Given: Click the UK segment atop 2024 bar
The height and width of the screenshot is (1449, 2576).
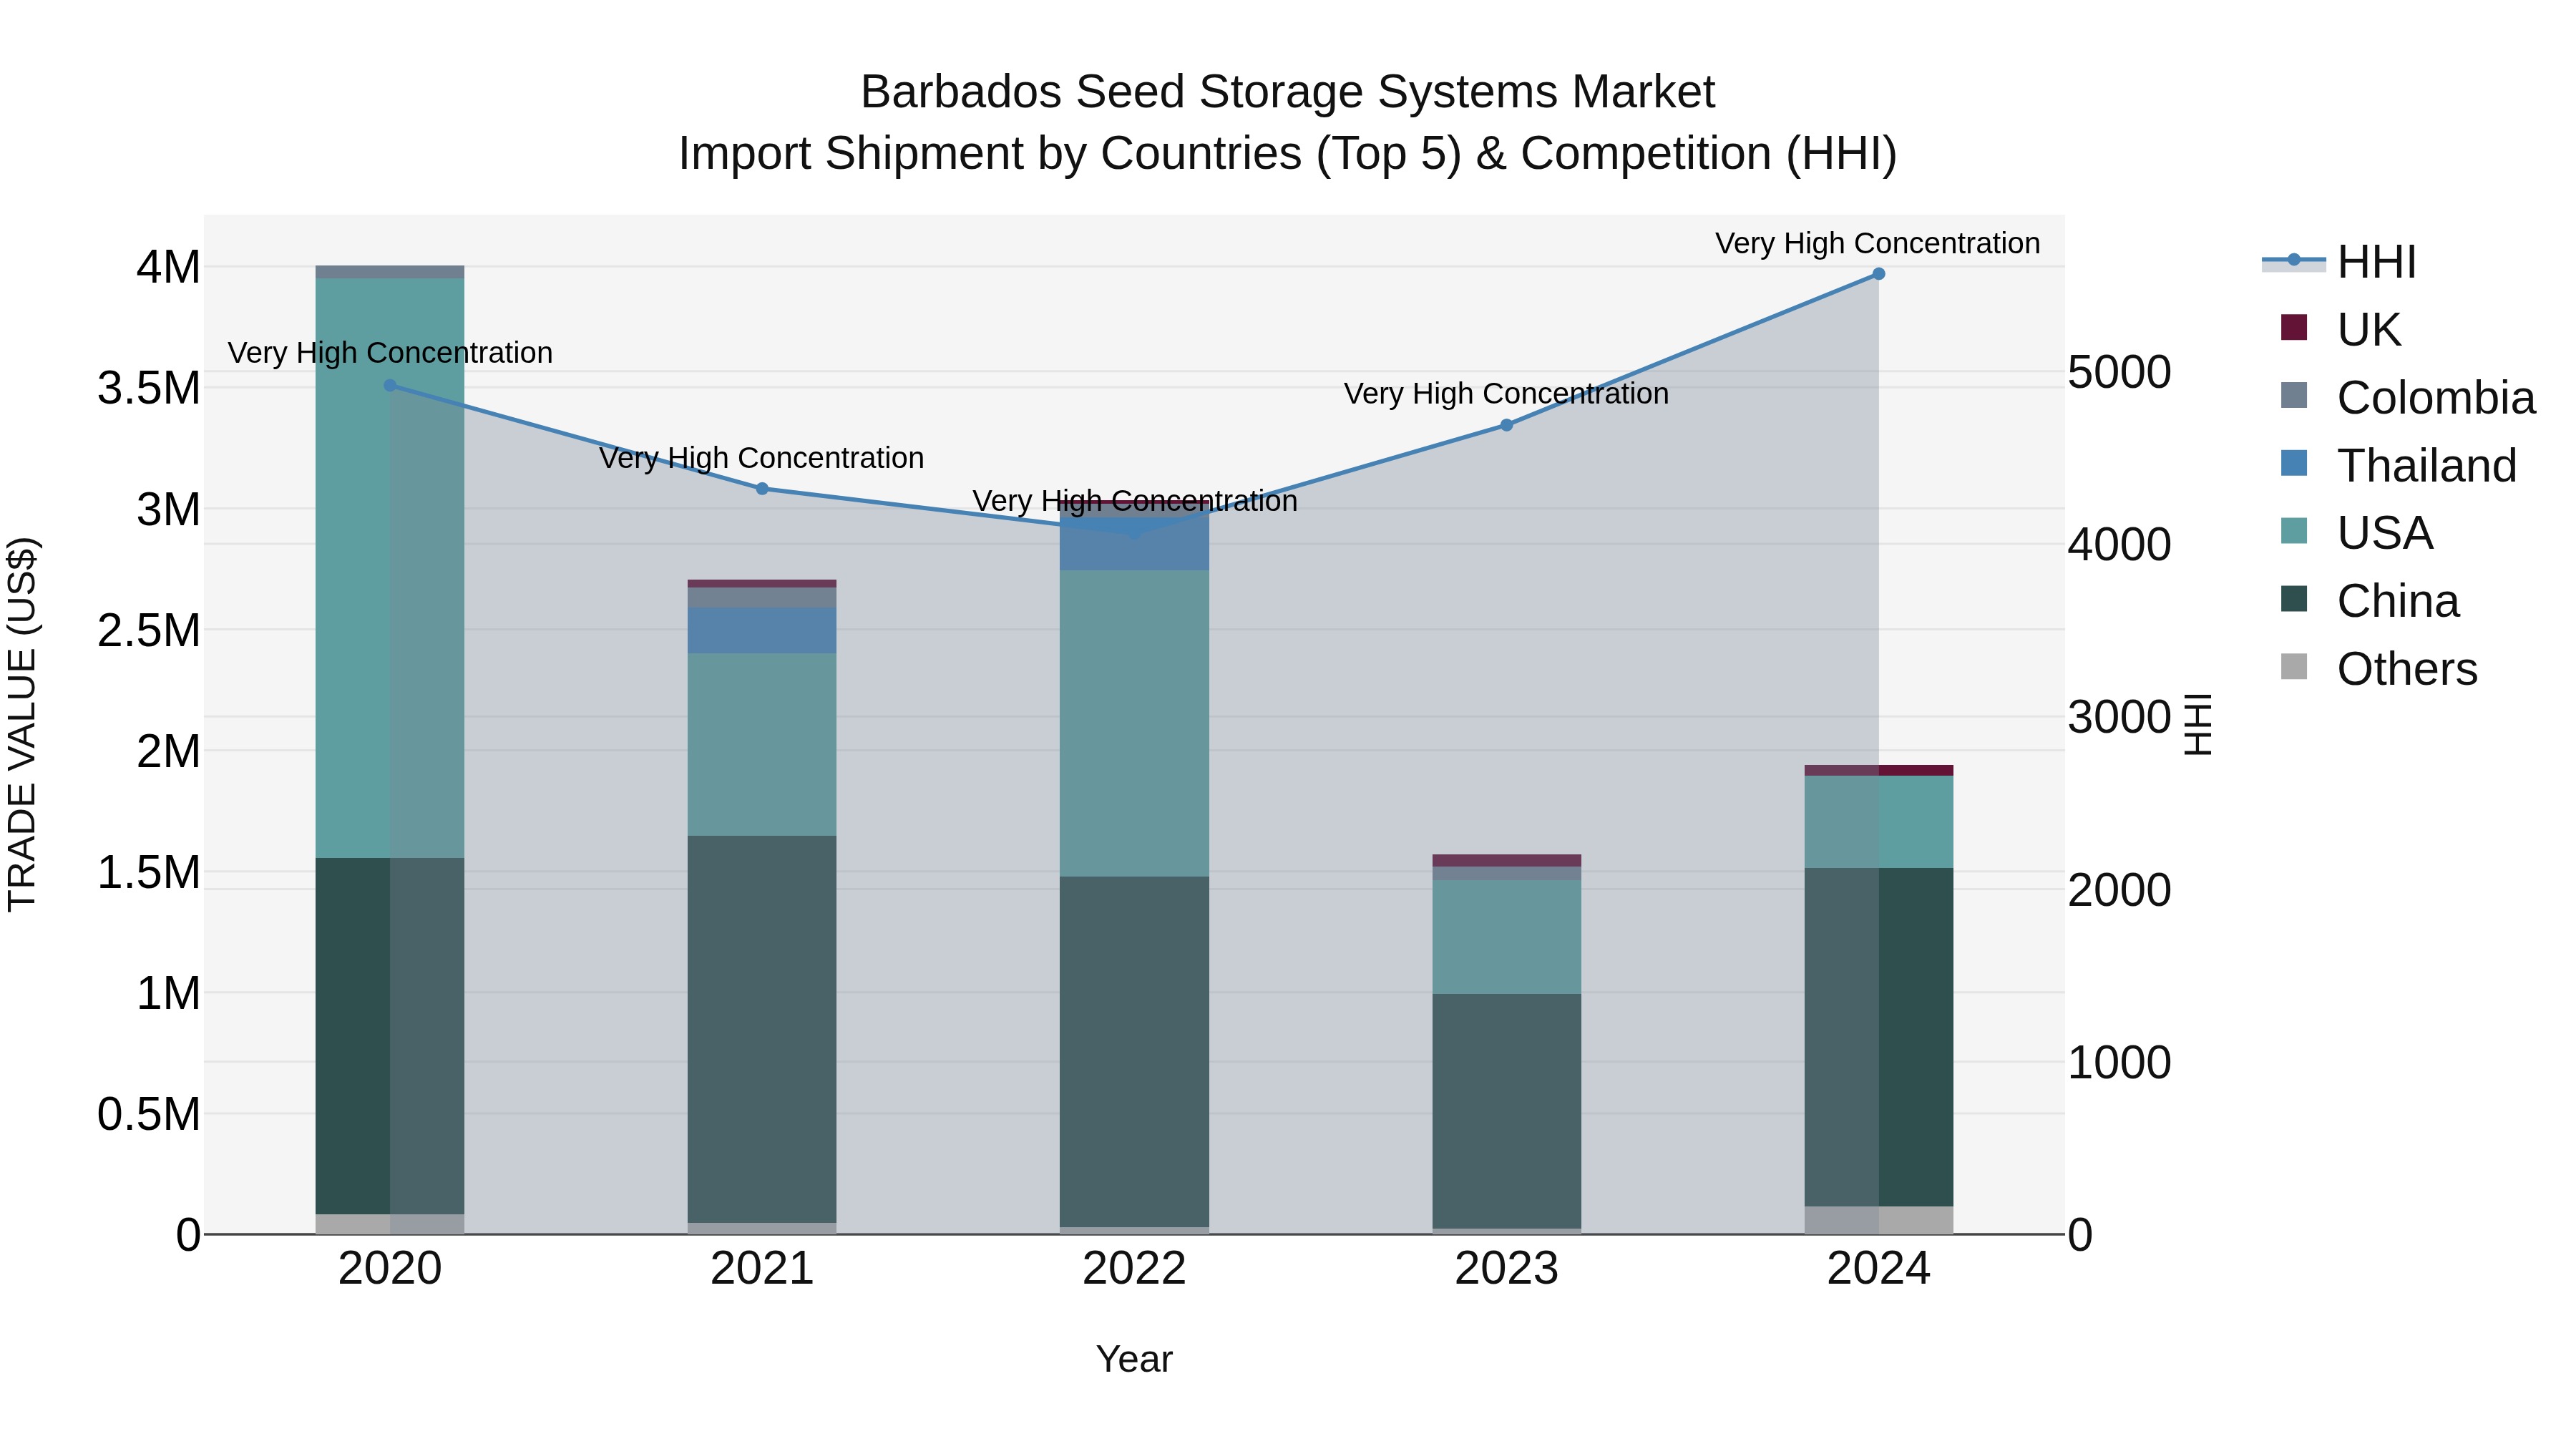Looking at the screenshot, I should [x=1879, y=770].
